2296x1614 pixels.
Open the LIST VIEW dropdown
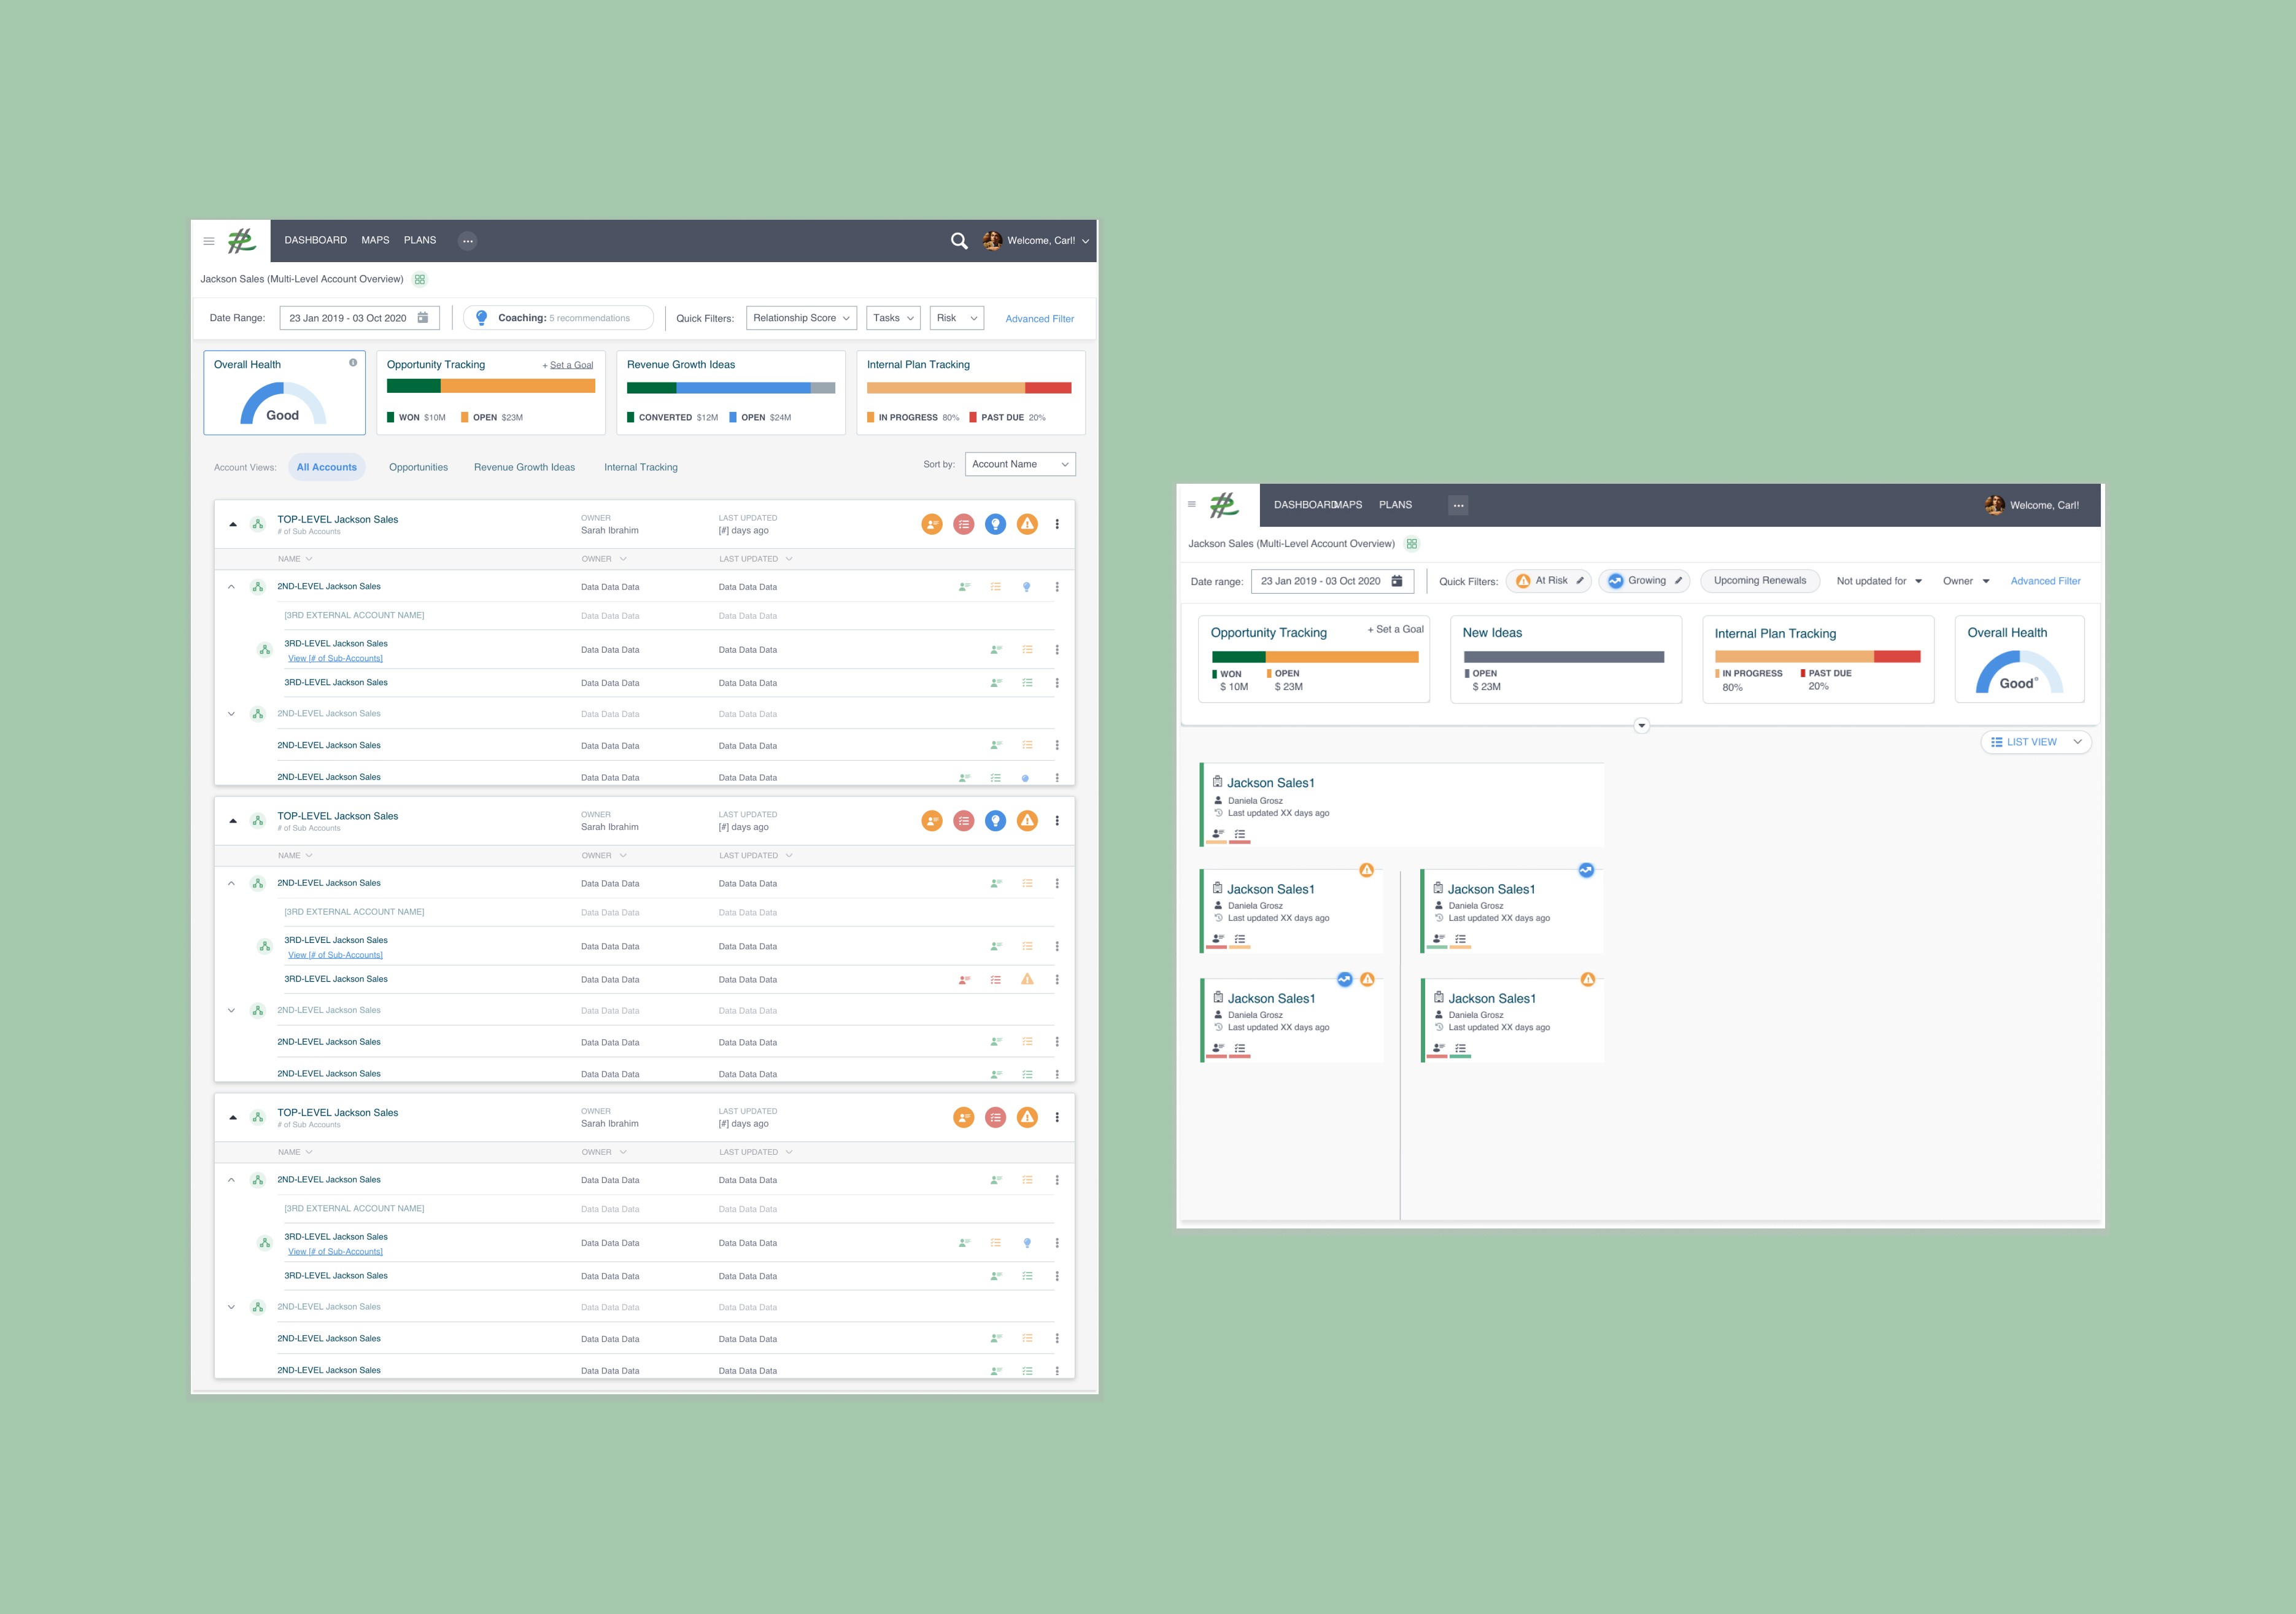[x=2035, y=742]
